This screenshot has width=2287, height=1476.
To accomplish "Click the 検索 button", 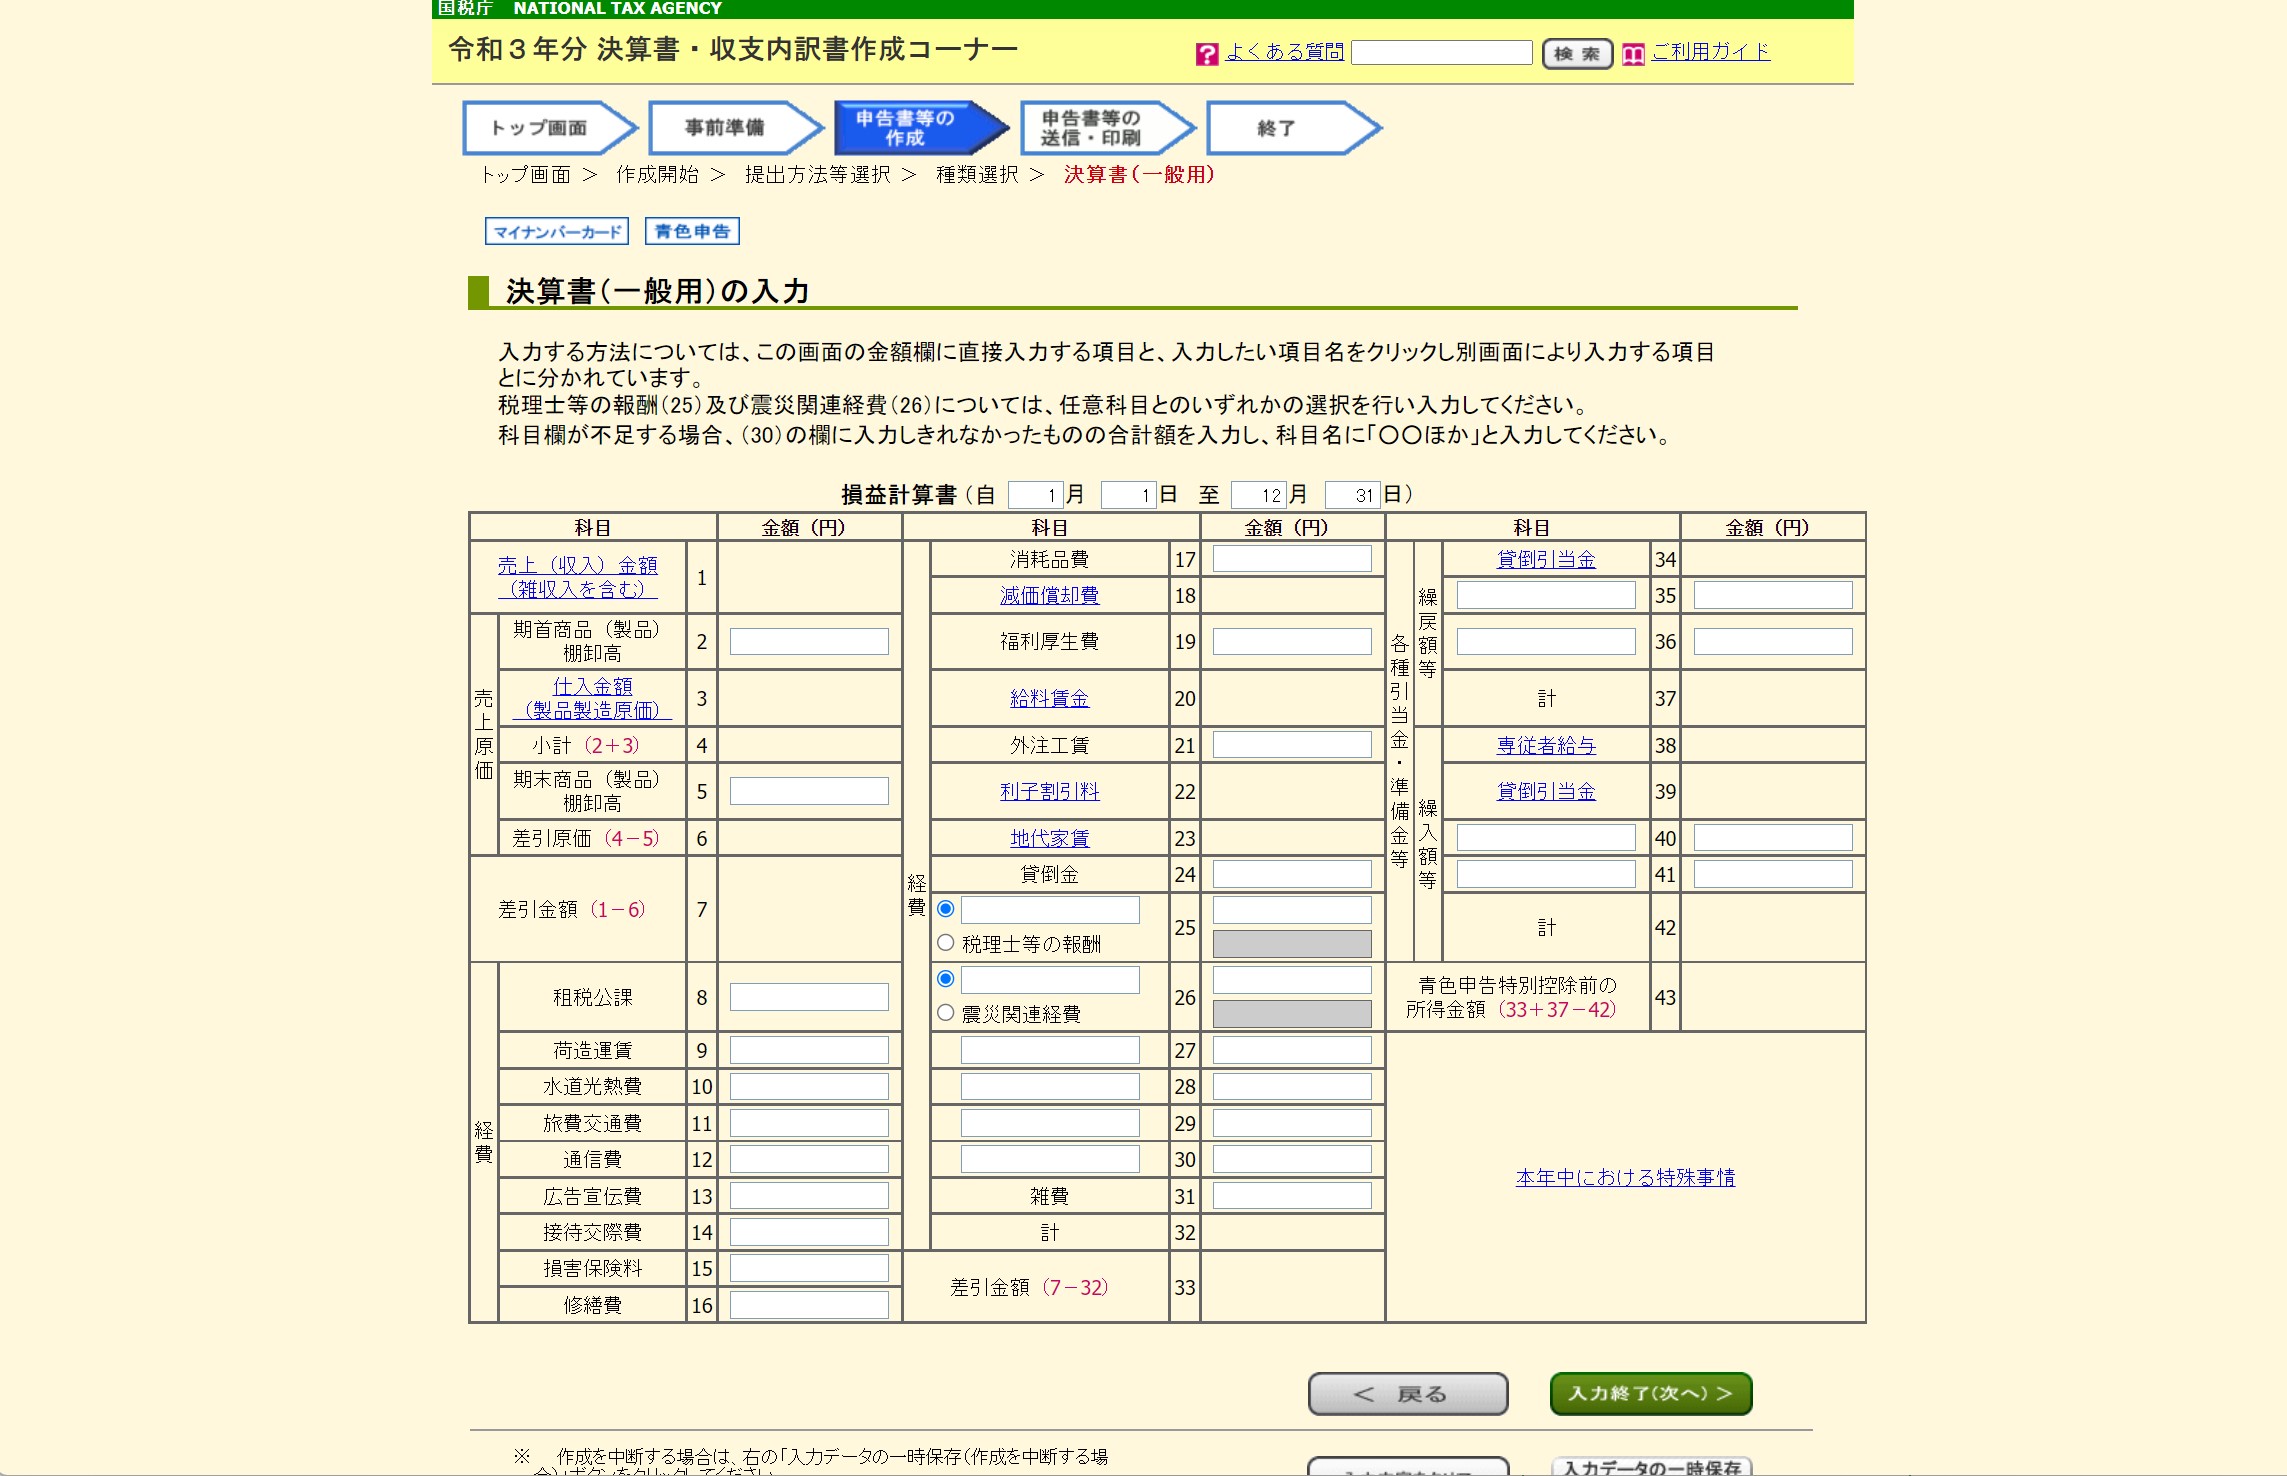I will coord(1577,54).
